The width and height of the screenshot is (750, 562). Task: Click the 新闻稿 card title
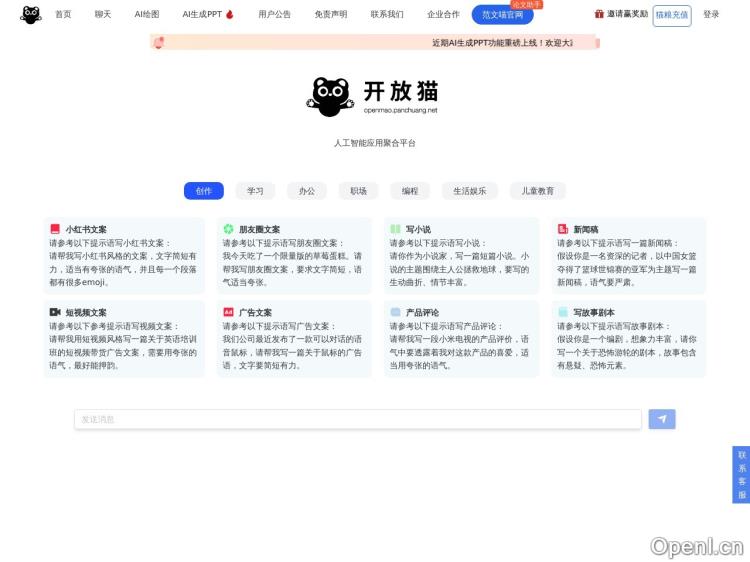point(586,229)
